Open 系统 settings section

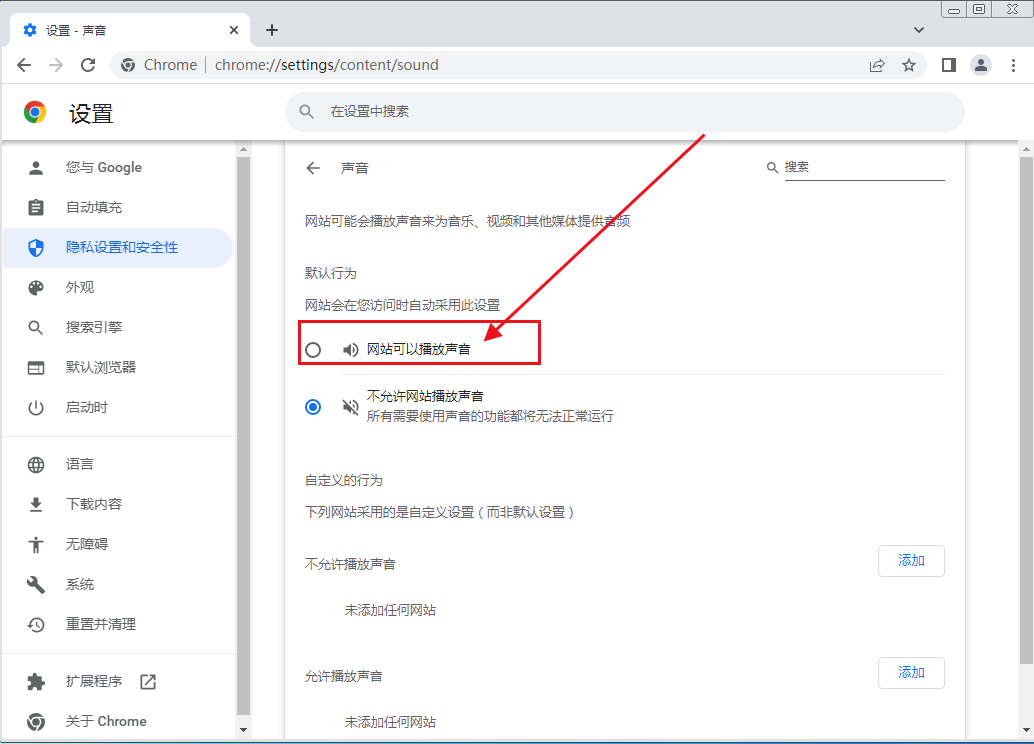119,584
